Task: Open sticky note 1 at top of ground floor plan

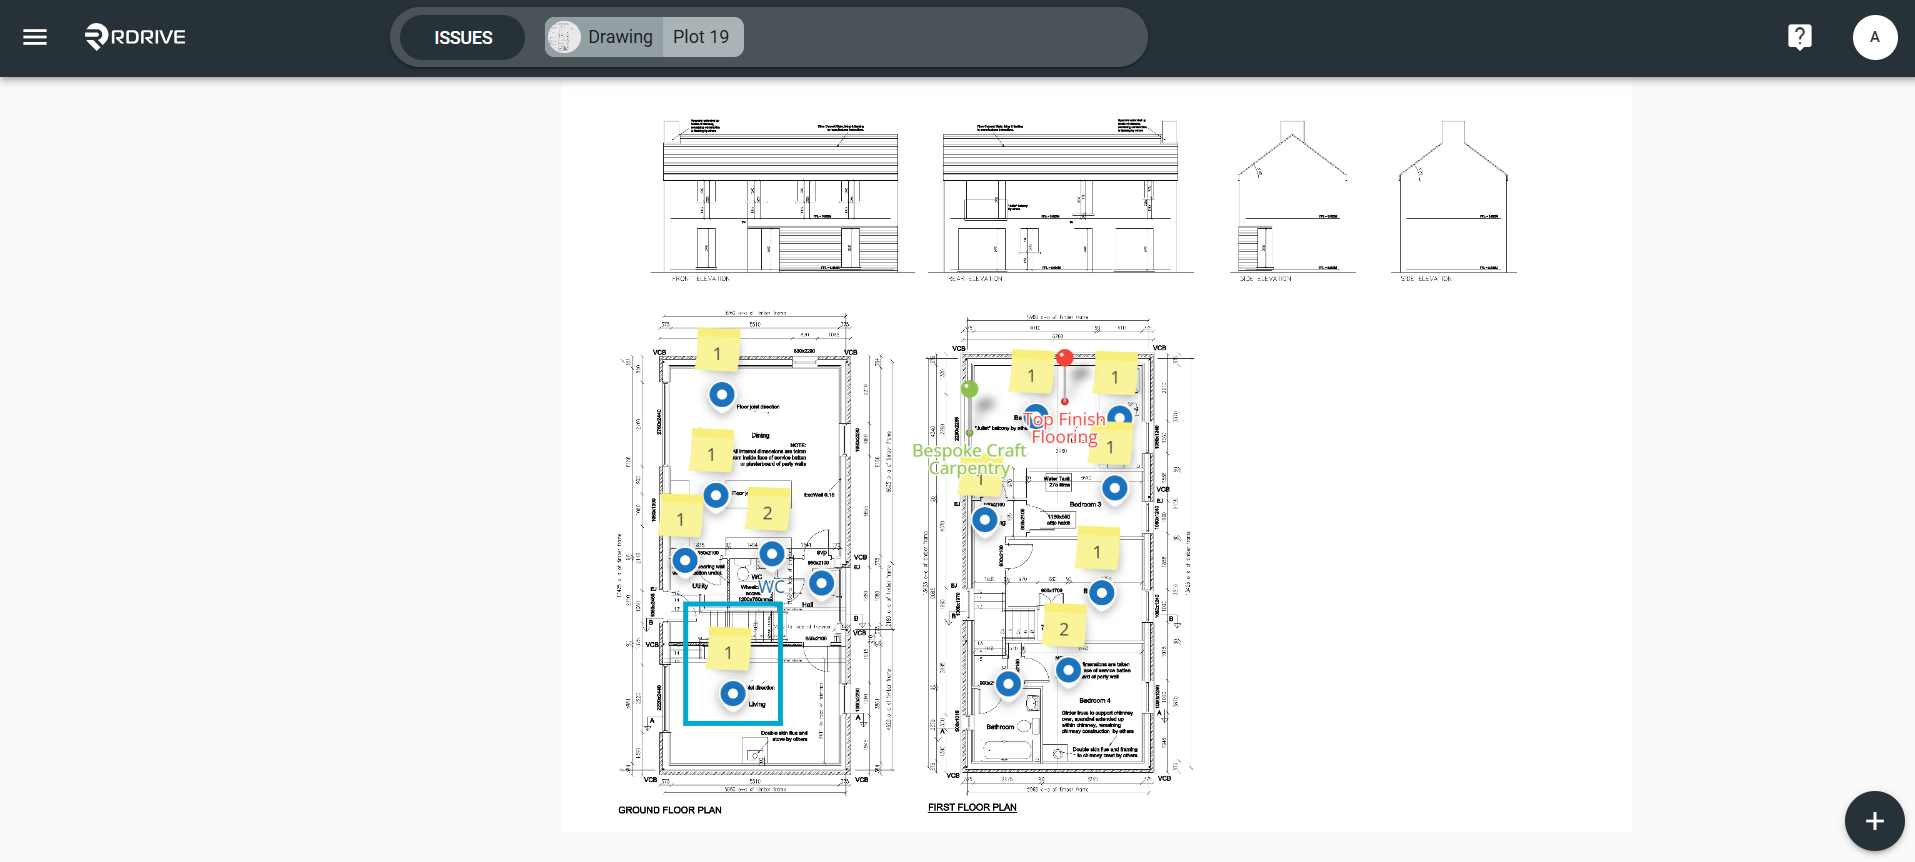Action: pyautogui.click(x=717, y=352)
